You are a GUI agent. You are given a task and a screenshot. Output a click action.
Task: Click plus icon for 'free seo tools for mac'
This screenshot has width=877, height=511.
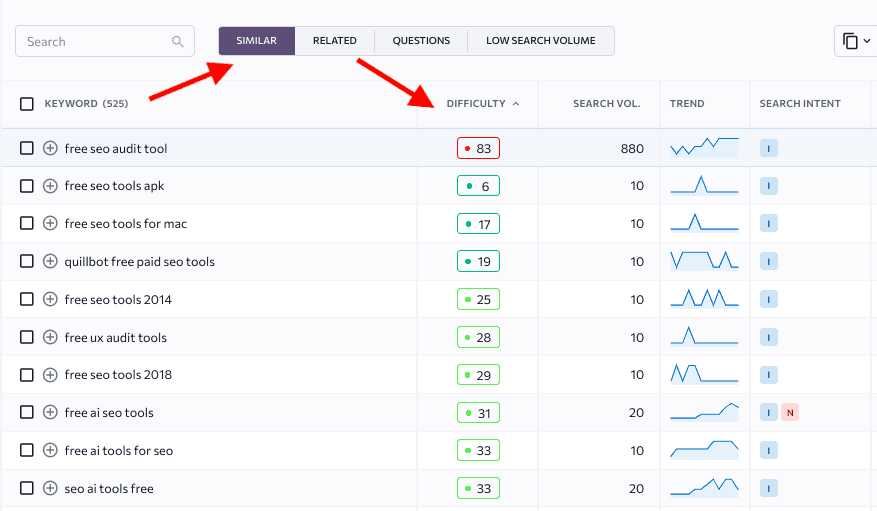(x=50, y=224)
